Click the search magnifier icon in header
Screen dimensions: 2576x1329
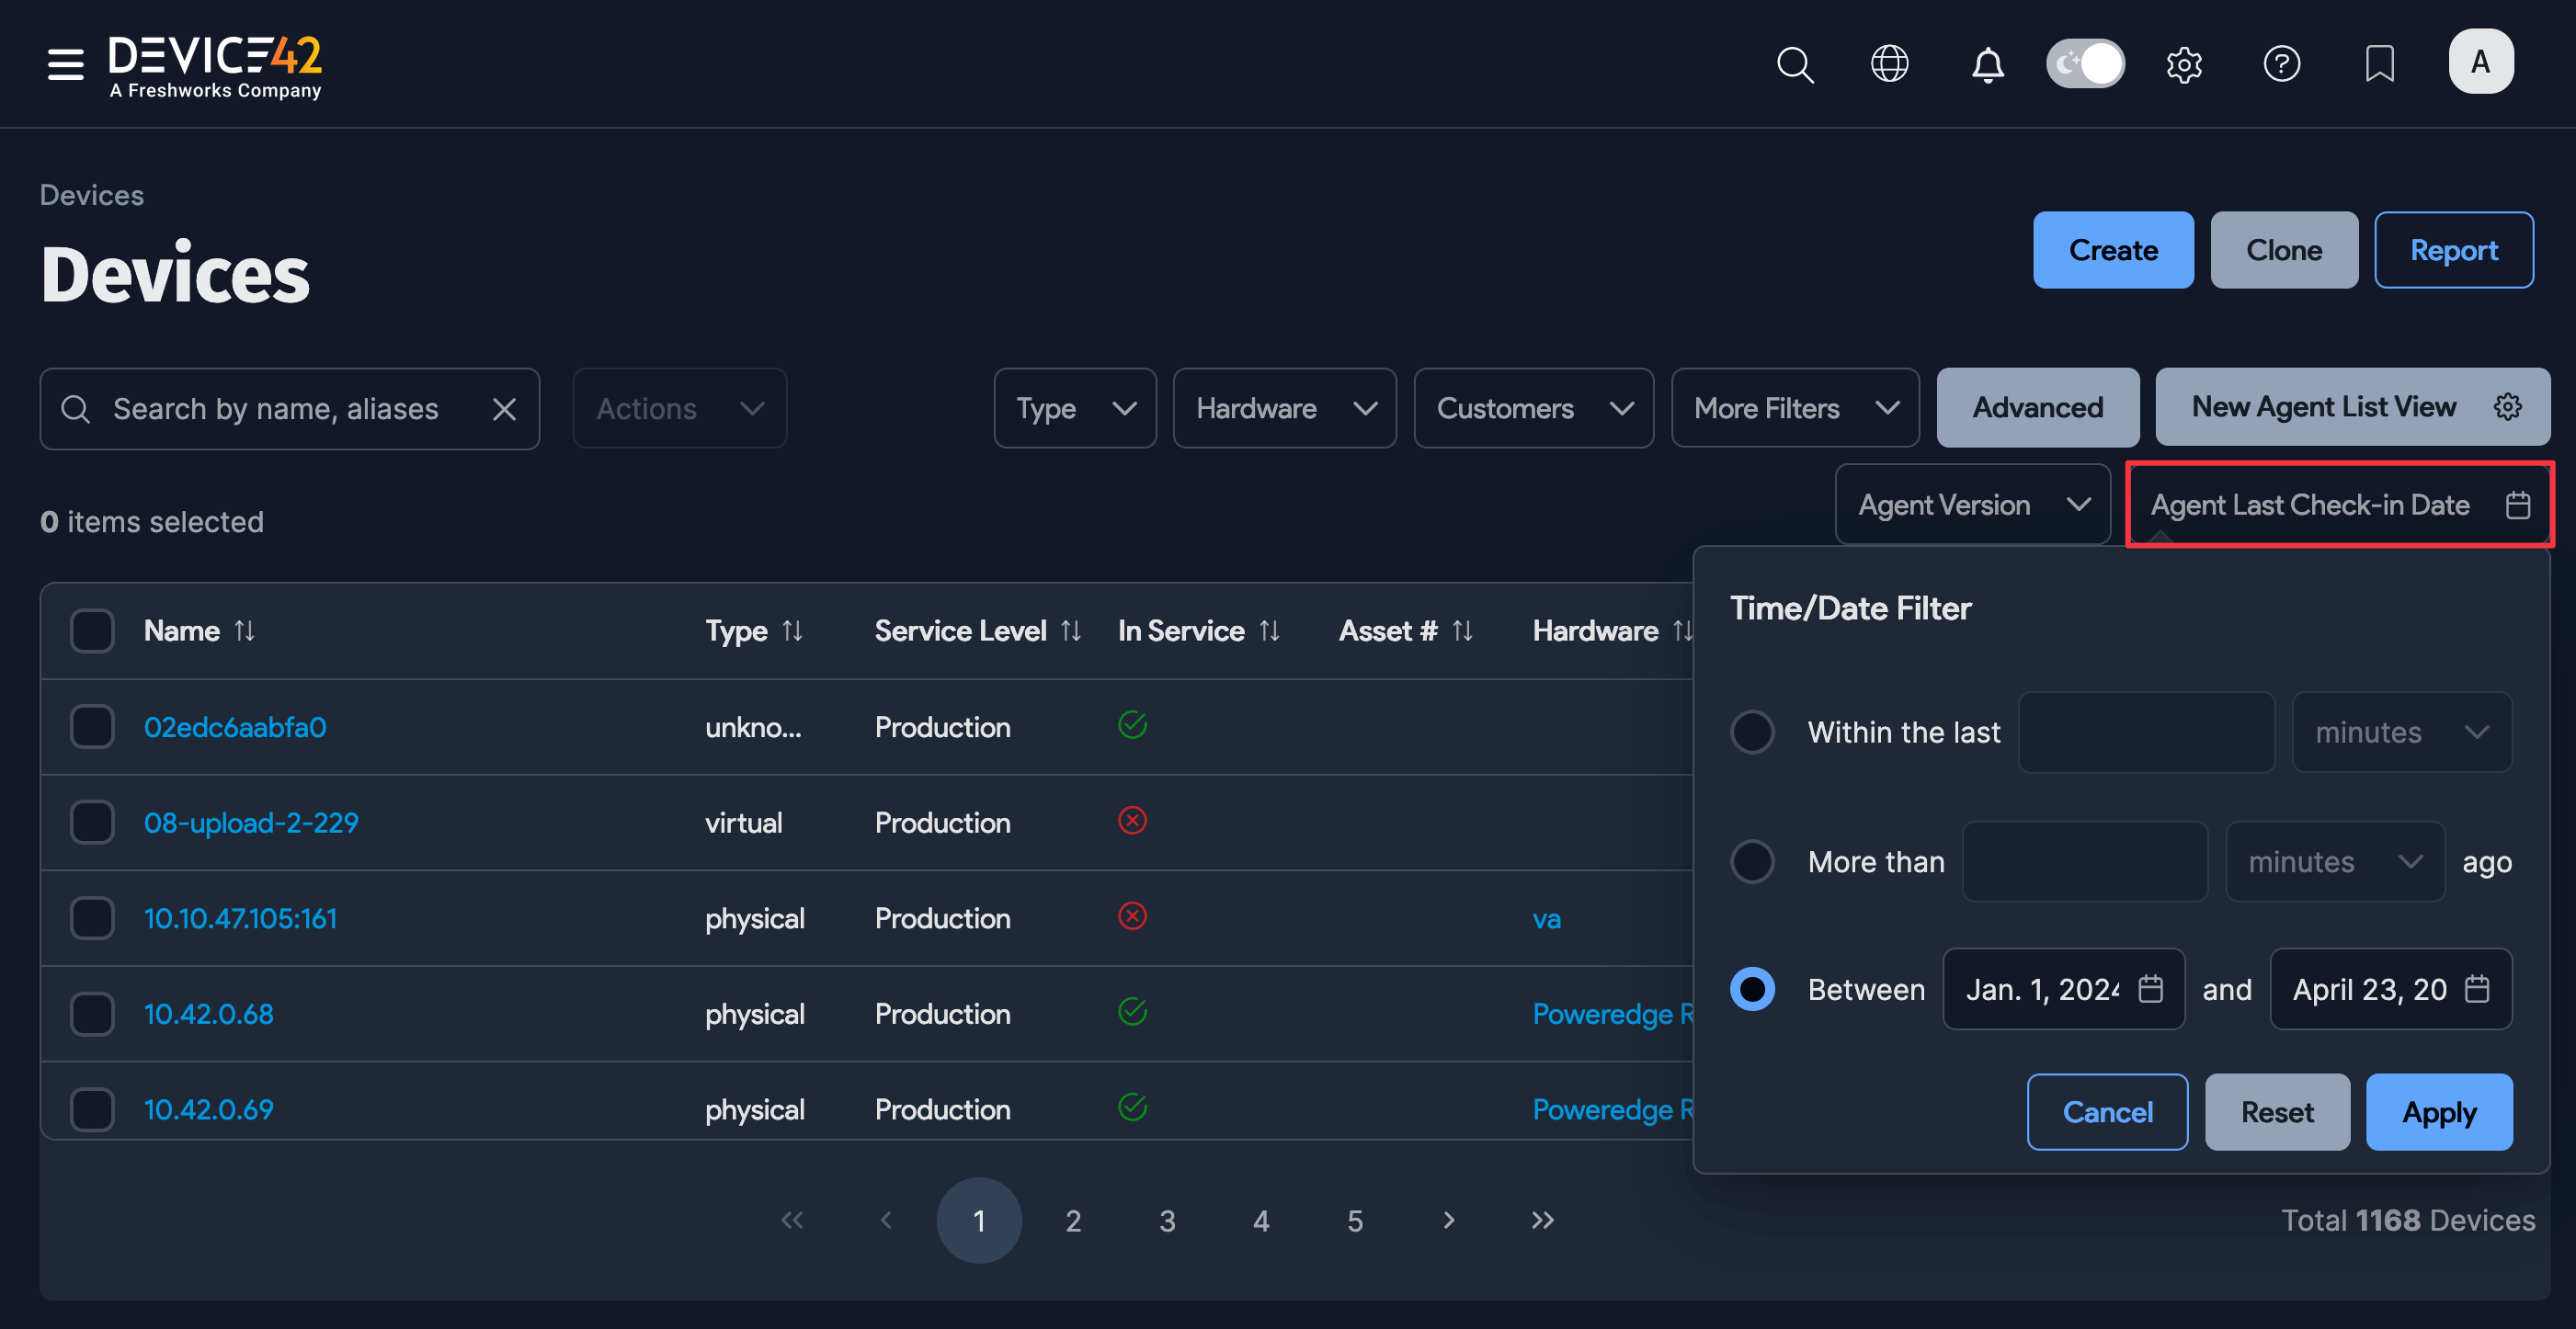pyautogui.click(x=1794, y=64)
